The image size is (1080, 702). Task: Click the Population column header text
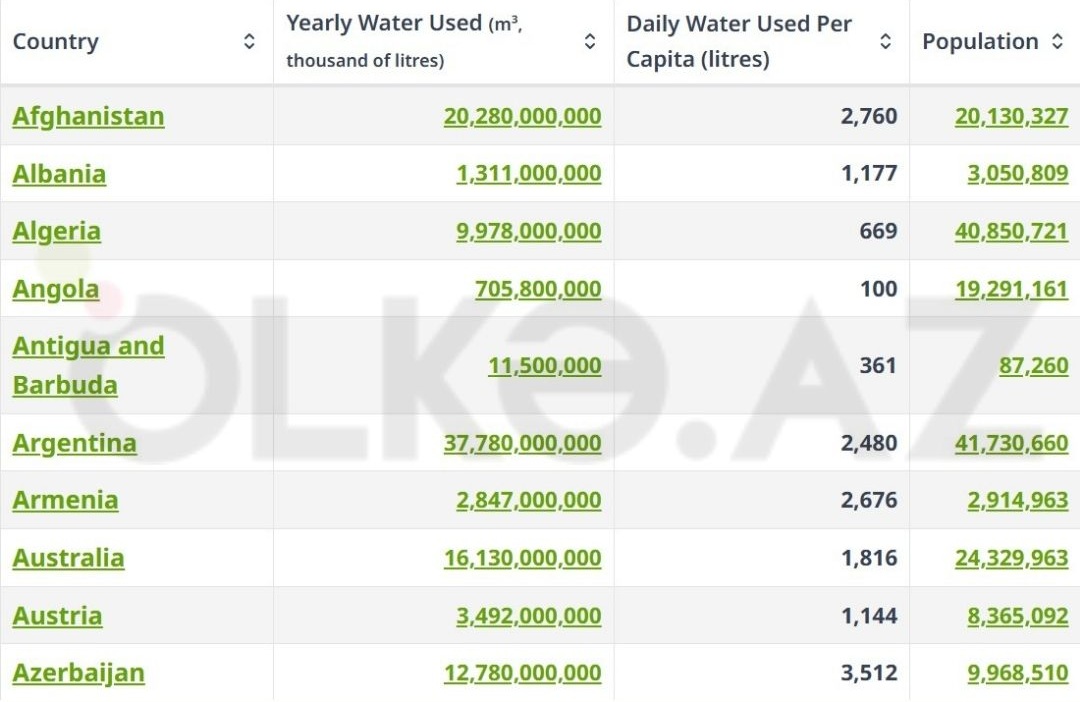pos(980,42)
